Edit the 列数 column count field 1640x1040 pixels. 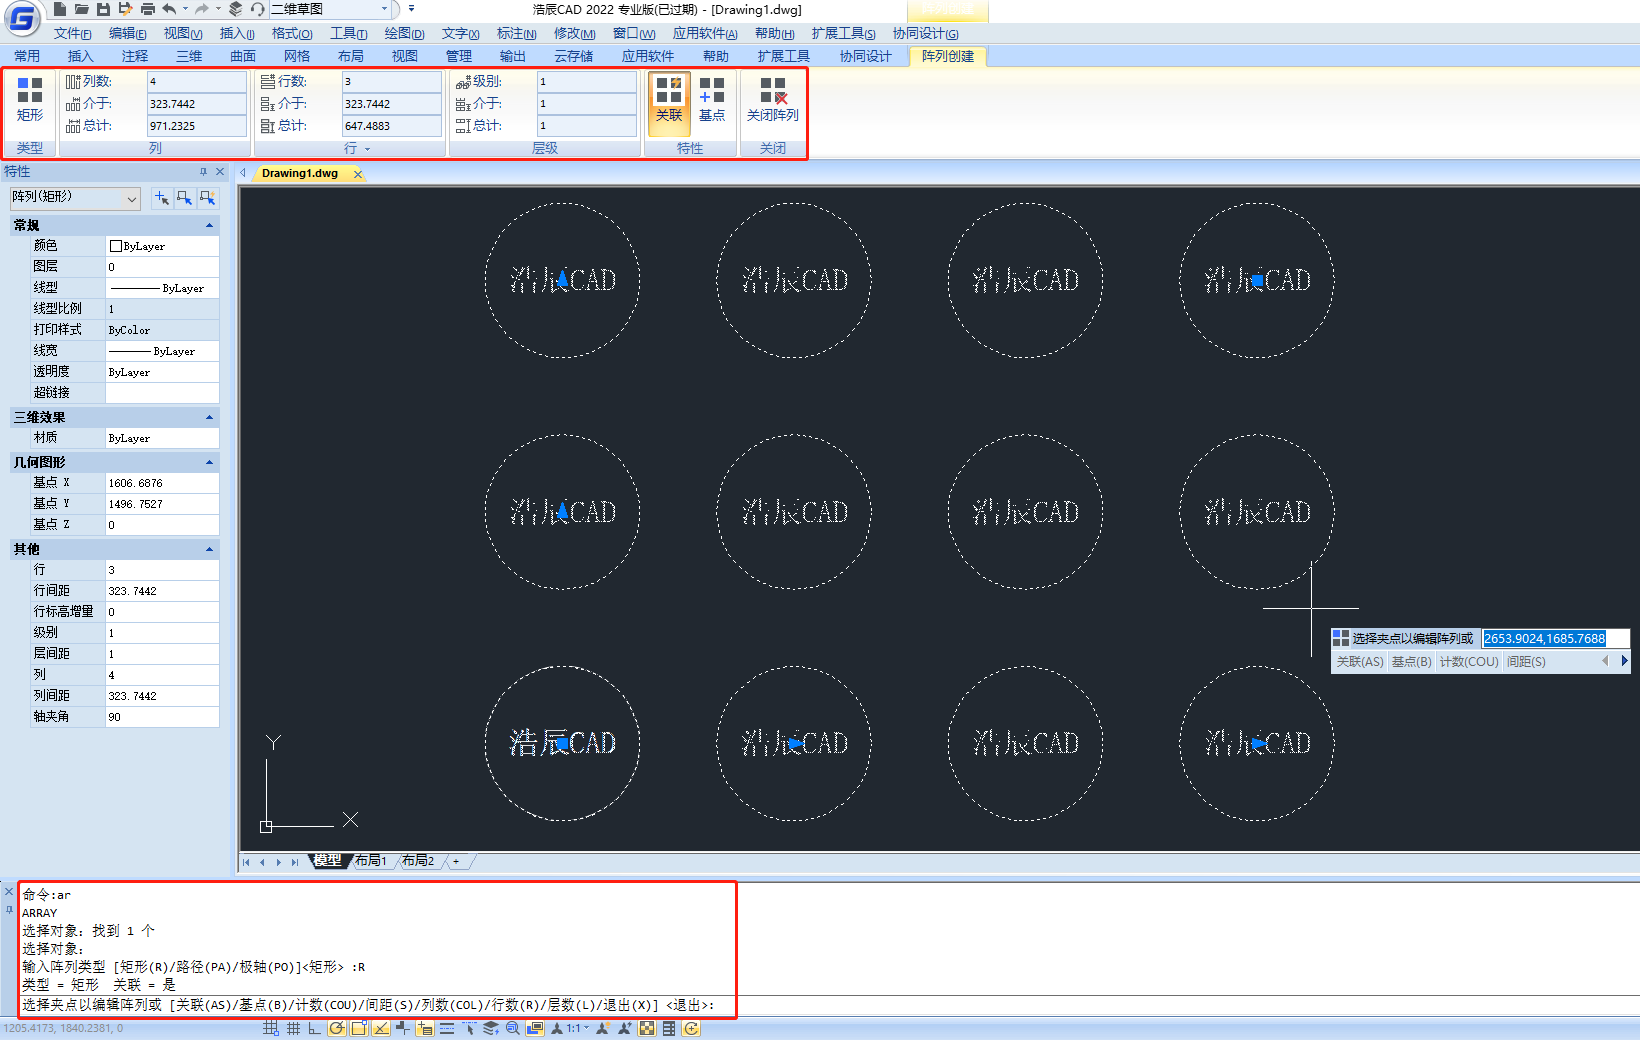(x=196, y=81)
